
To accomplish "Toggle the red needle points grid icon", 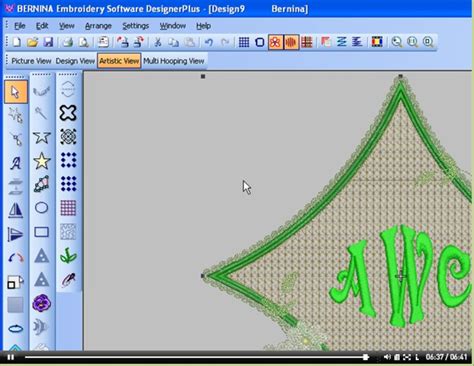I will [307, 42].
